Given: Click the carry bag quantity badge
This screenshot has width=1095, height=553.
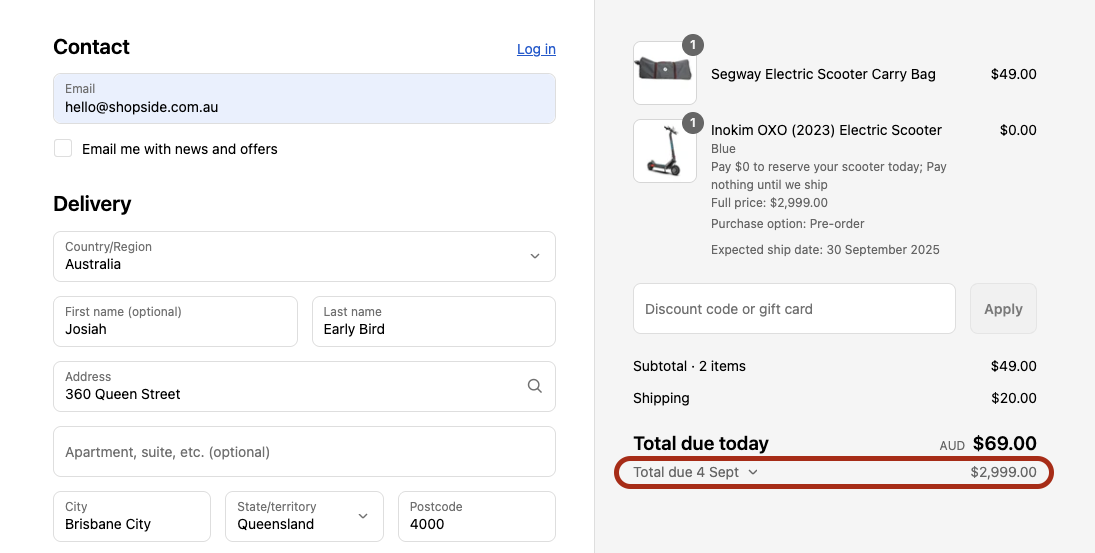Looking at the screenshot, I should (693, 45).
